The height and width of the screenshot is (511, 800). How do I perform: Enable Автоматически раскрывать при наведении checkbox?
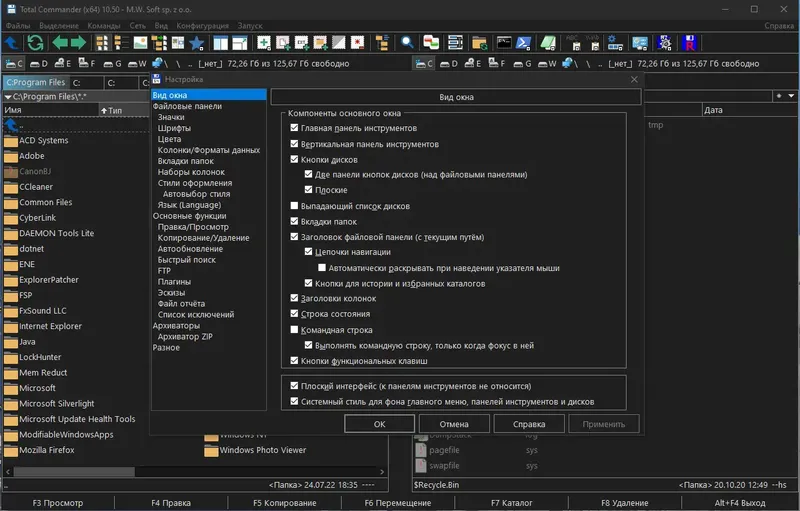coord(322,267)
